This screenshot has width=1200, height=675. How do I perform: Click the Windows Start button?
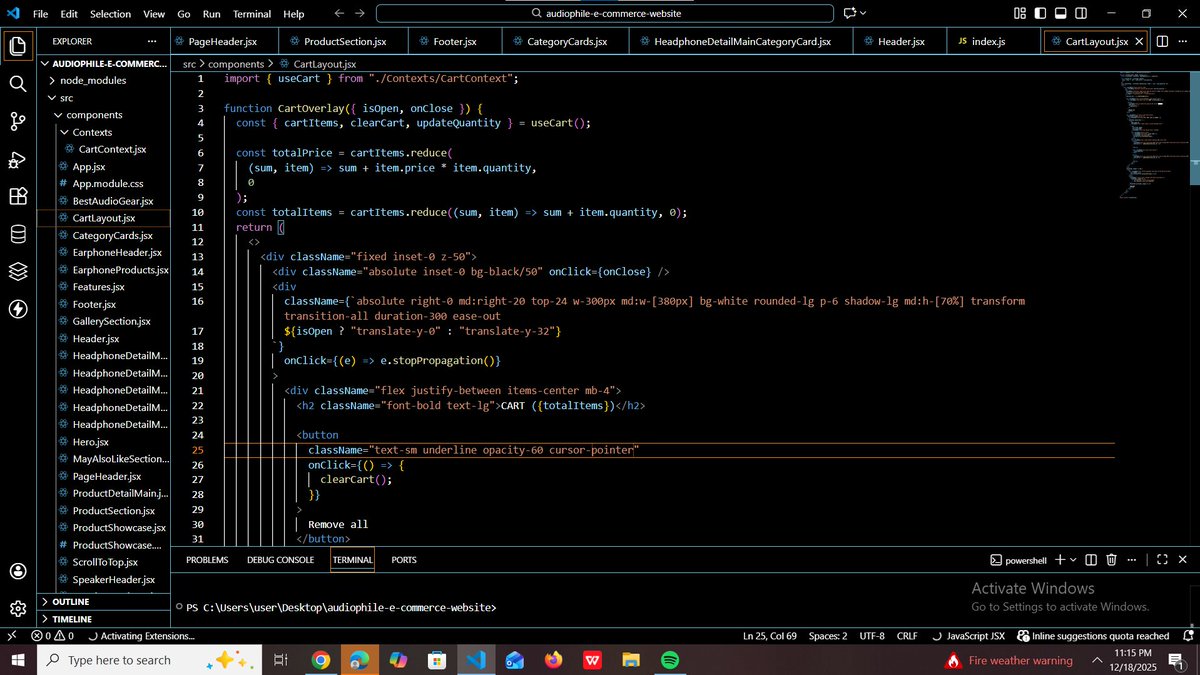17,660
